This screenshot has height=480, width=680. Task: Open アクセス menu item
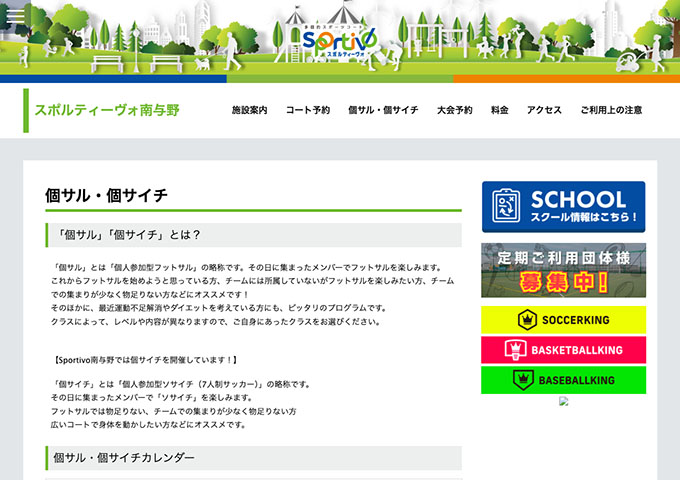point(544,110)
